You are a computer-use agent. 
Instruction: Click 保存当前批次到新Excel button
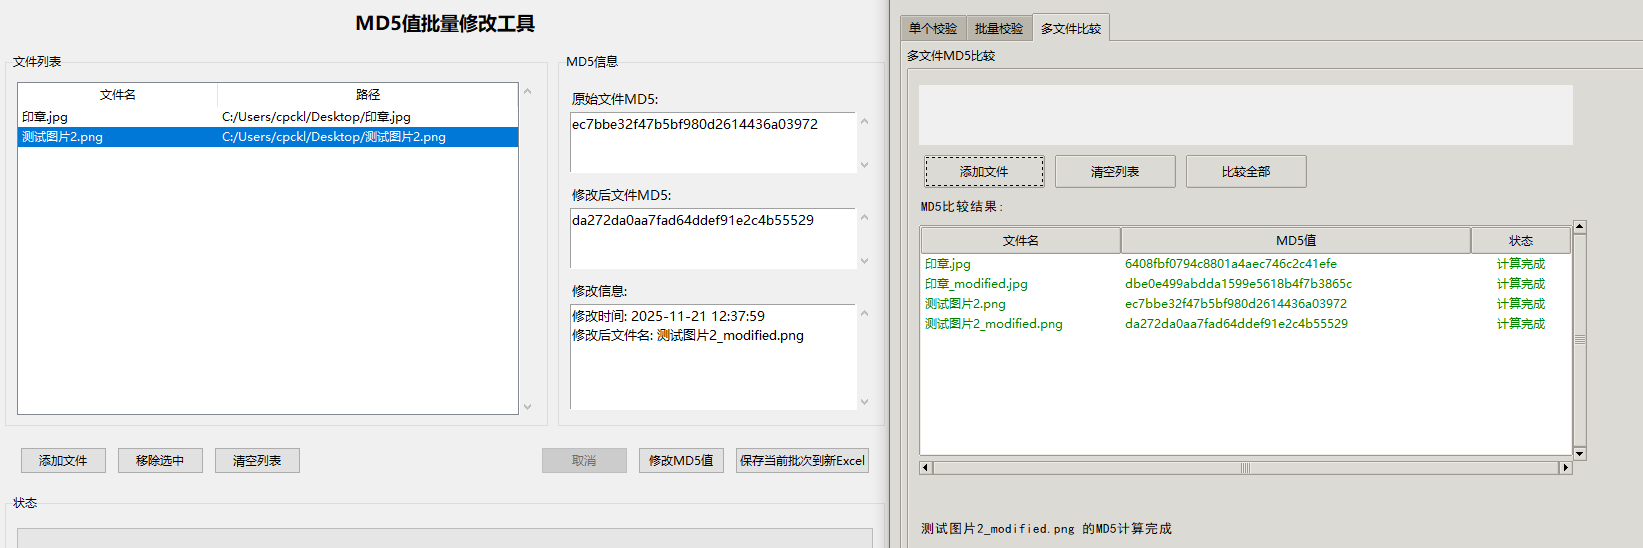tap(802, 461)
